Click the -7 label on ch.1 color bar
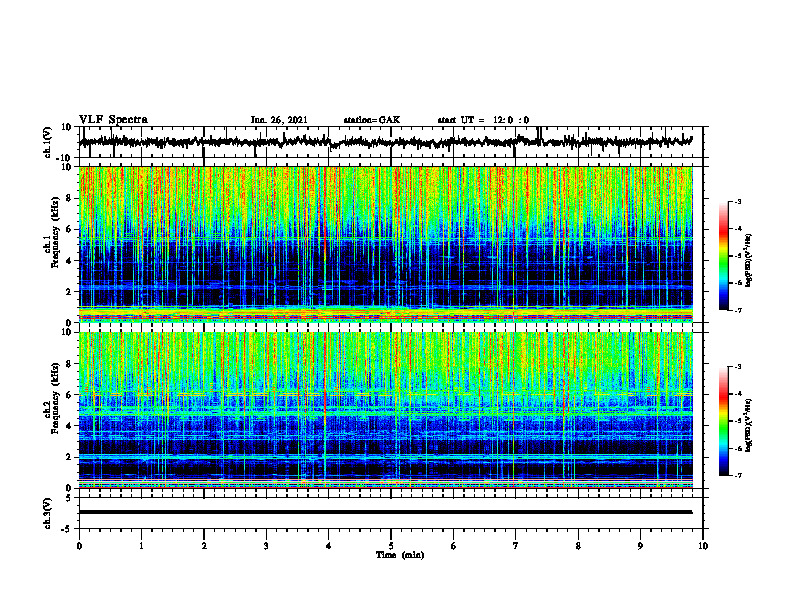This screenshot has height=612, width=792. tap(737, 310)
